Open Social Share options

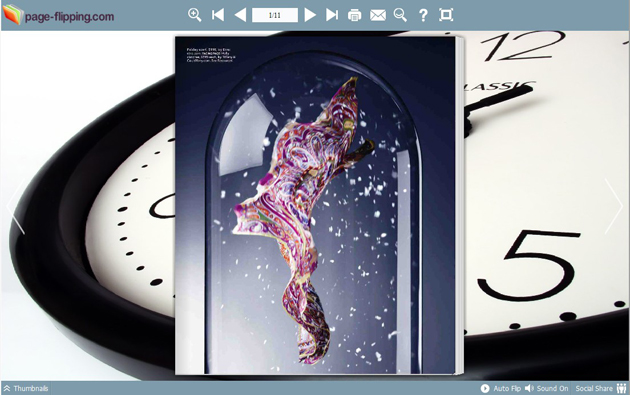(x=601, y=389)
